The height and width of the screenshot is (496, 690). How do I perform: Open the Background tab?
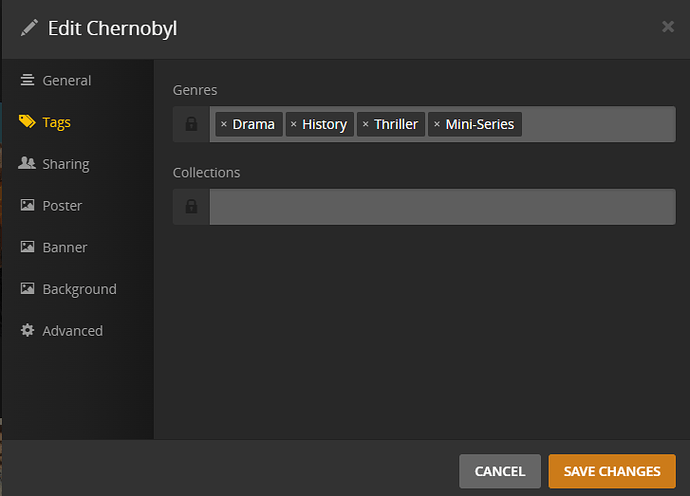78,289
